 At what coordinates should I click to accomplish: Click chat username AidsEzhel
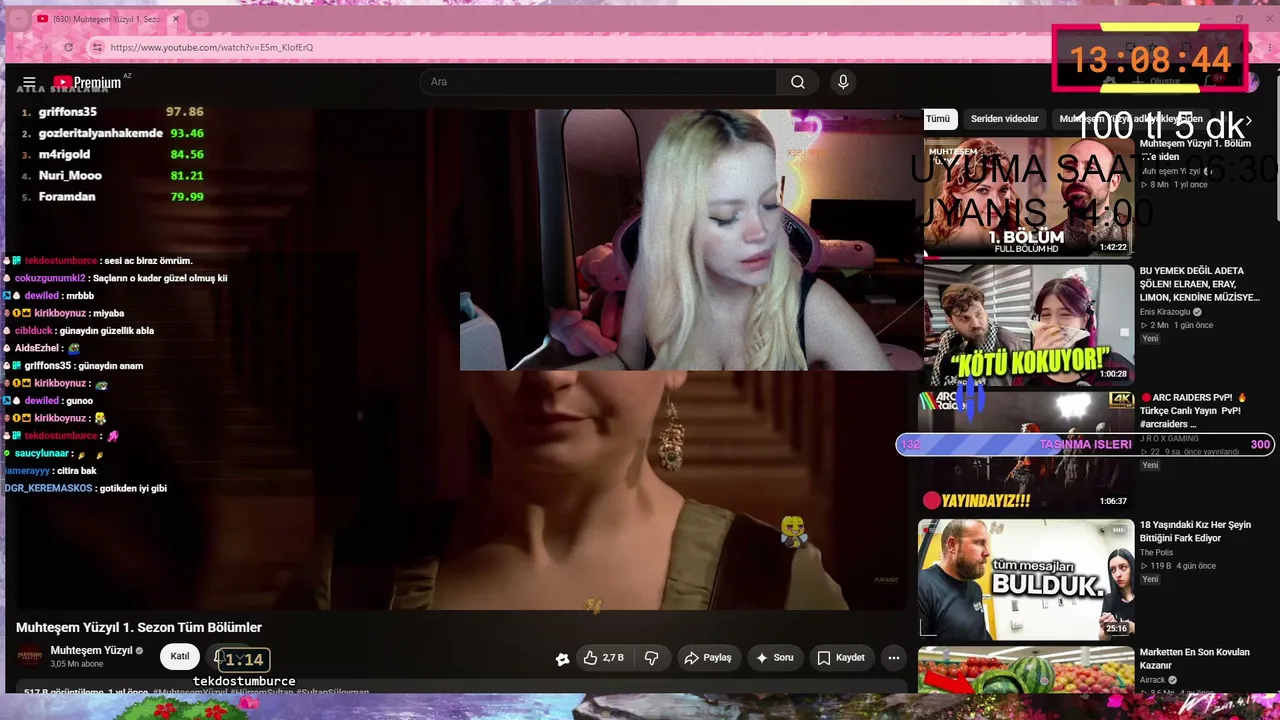(37, 348)
